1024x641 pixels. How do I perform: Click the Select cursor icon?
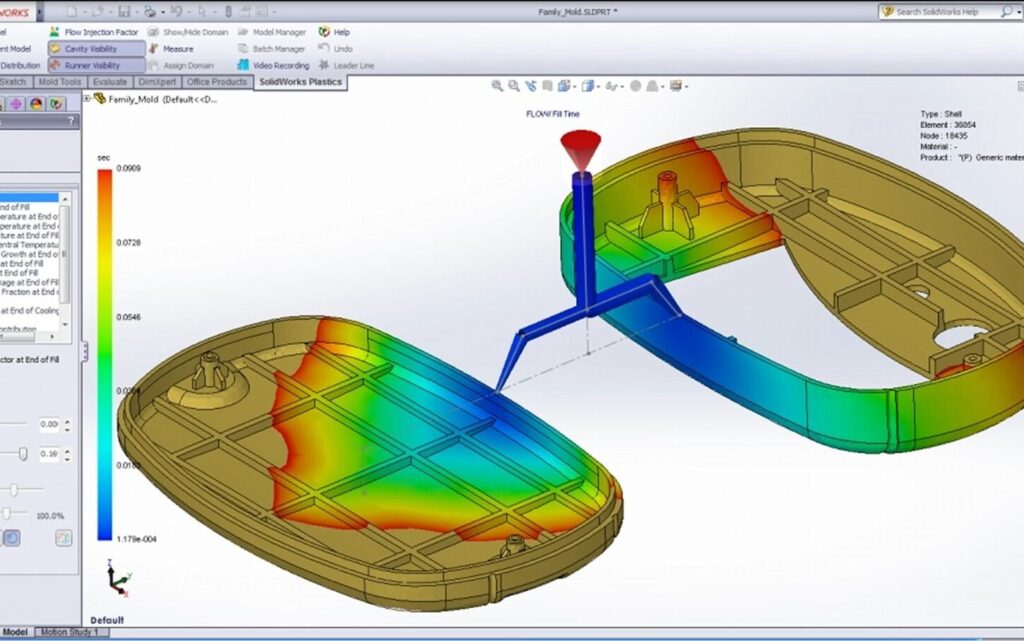[202, 11]
